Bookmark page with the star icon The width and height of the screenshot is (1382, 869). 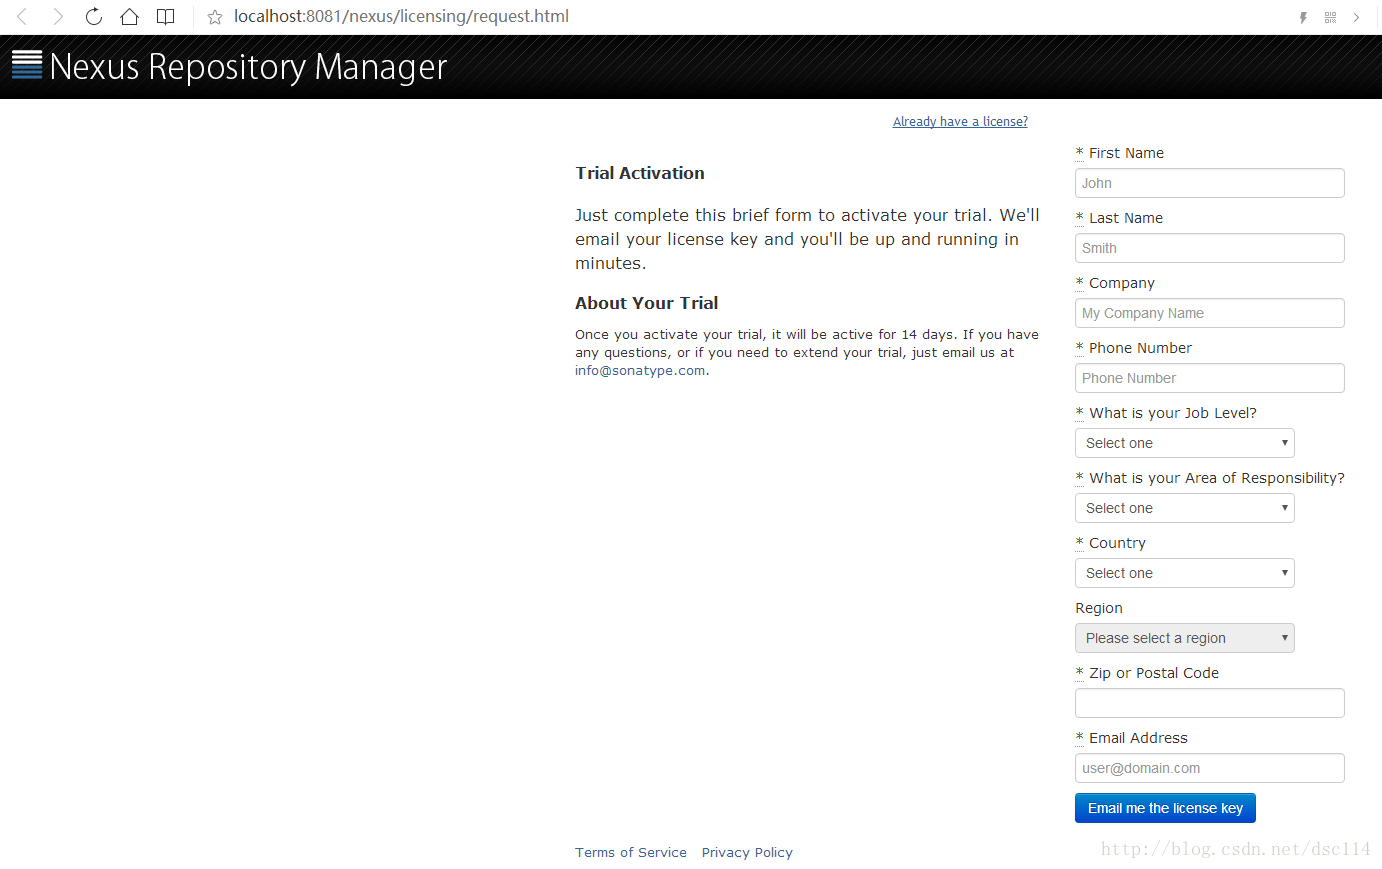(x=214, y=17)
